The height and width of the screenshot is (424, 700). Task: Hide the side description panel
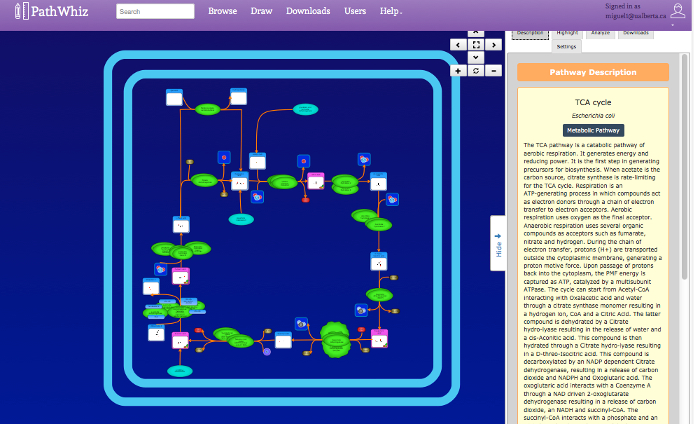click(498, 243)
